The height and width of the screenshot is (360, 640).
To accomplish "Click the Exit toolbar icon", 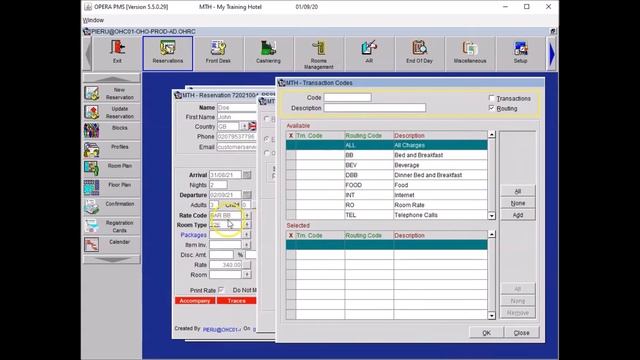I will point(117,53).
